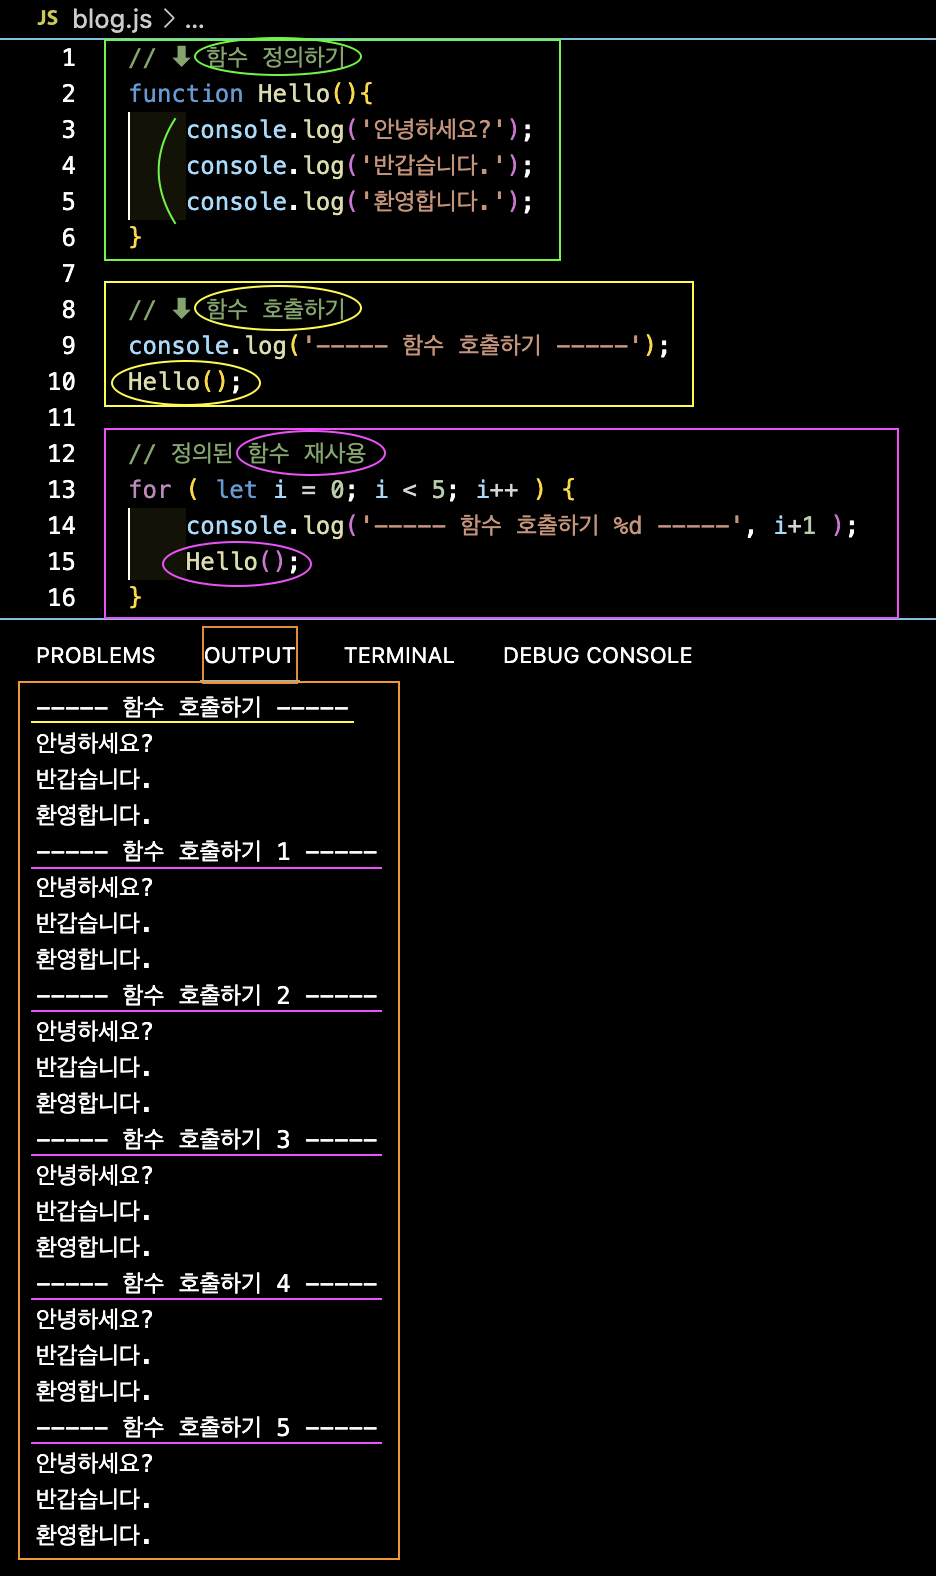Image resolution: width=936 pixels, height=1576 pixels.
Task: Select blog.js in the breadcrumb
Action: (112, 18)
